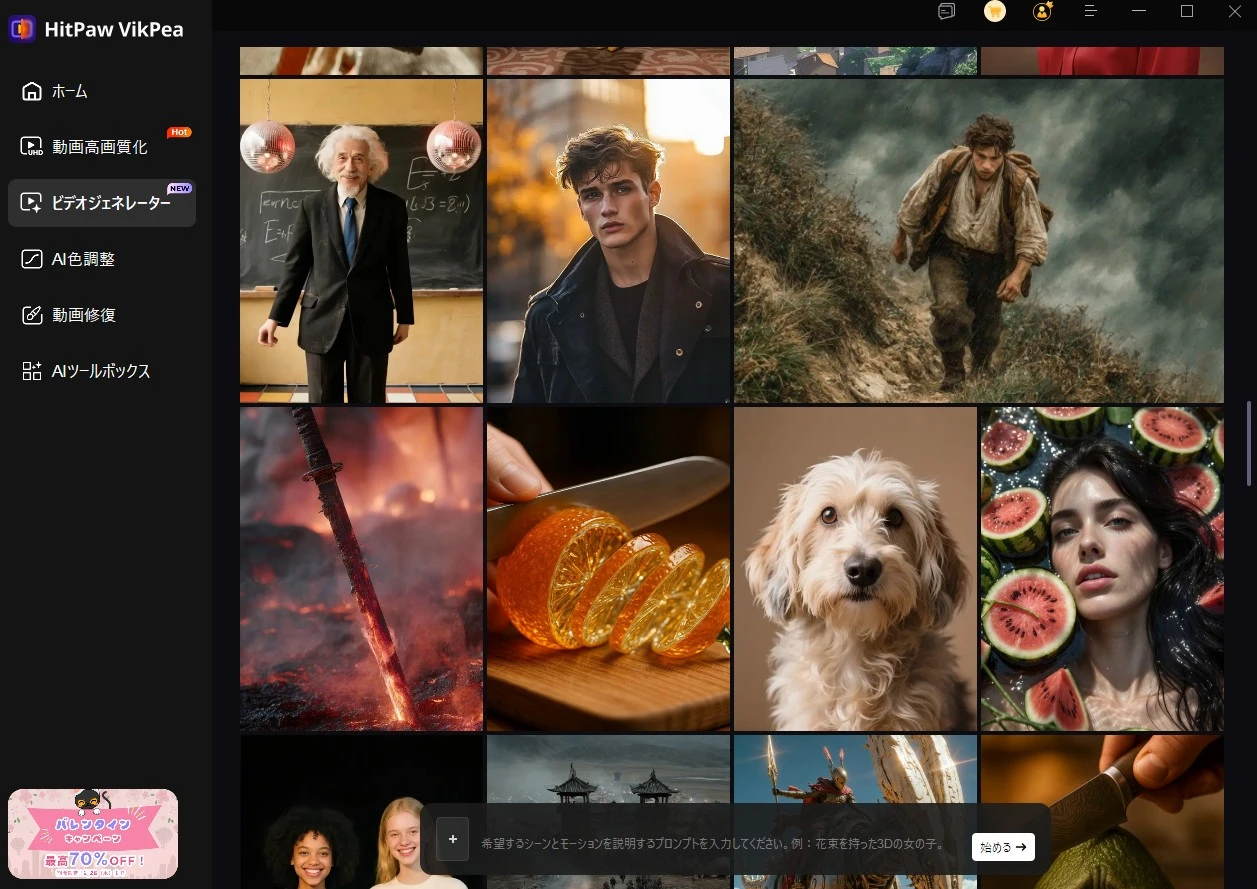Open the feedback message icon in title bar
The image size is (1257, 889).
[946, 11]
